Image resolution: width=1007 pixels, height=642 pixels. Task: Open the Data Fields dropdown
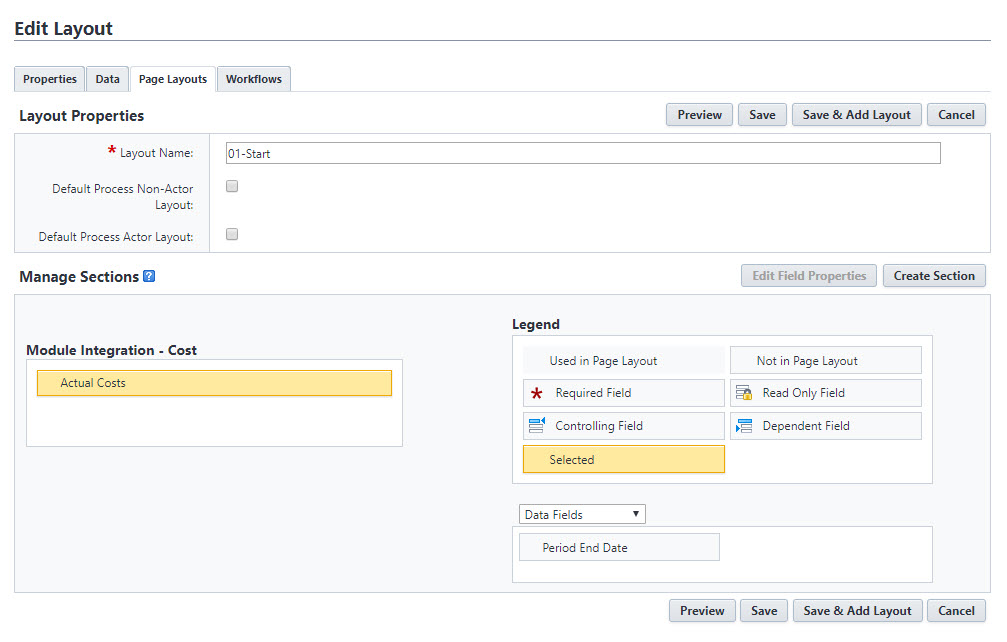point(581,513)
